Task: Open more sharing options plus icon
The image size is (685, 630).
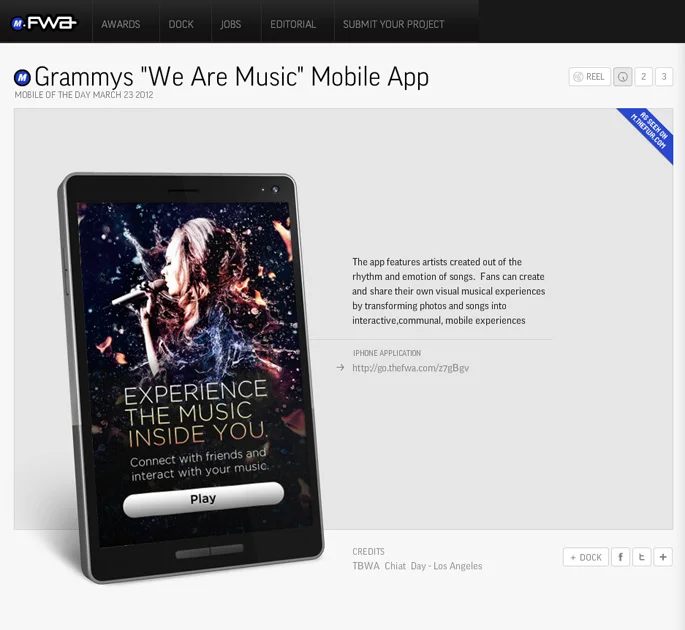Action: click(x=663, y=557)
